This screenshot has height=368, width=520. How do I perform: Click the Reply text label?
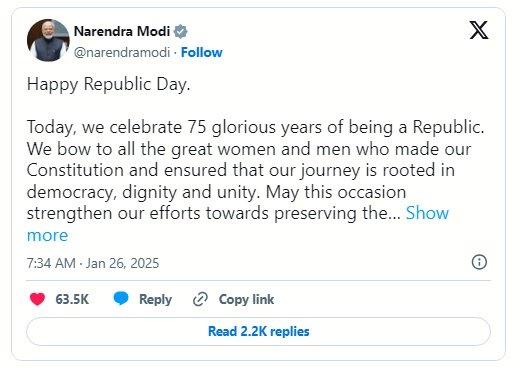pos(155,300)
